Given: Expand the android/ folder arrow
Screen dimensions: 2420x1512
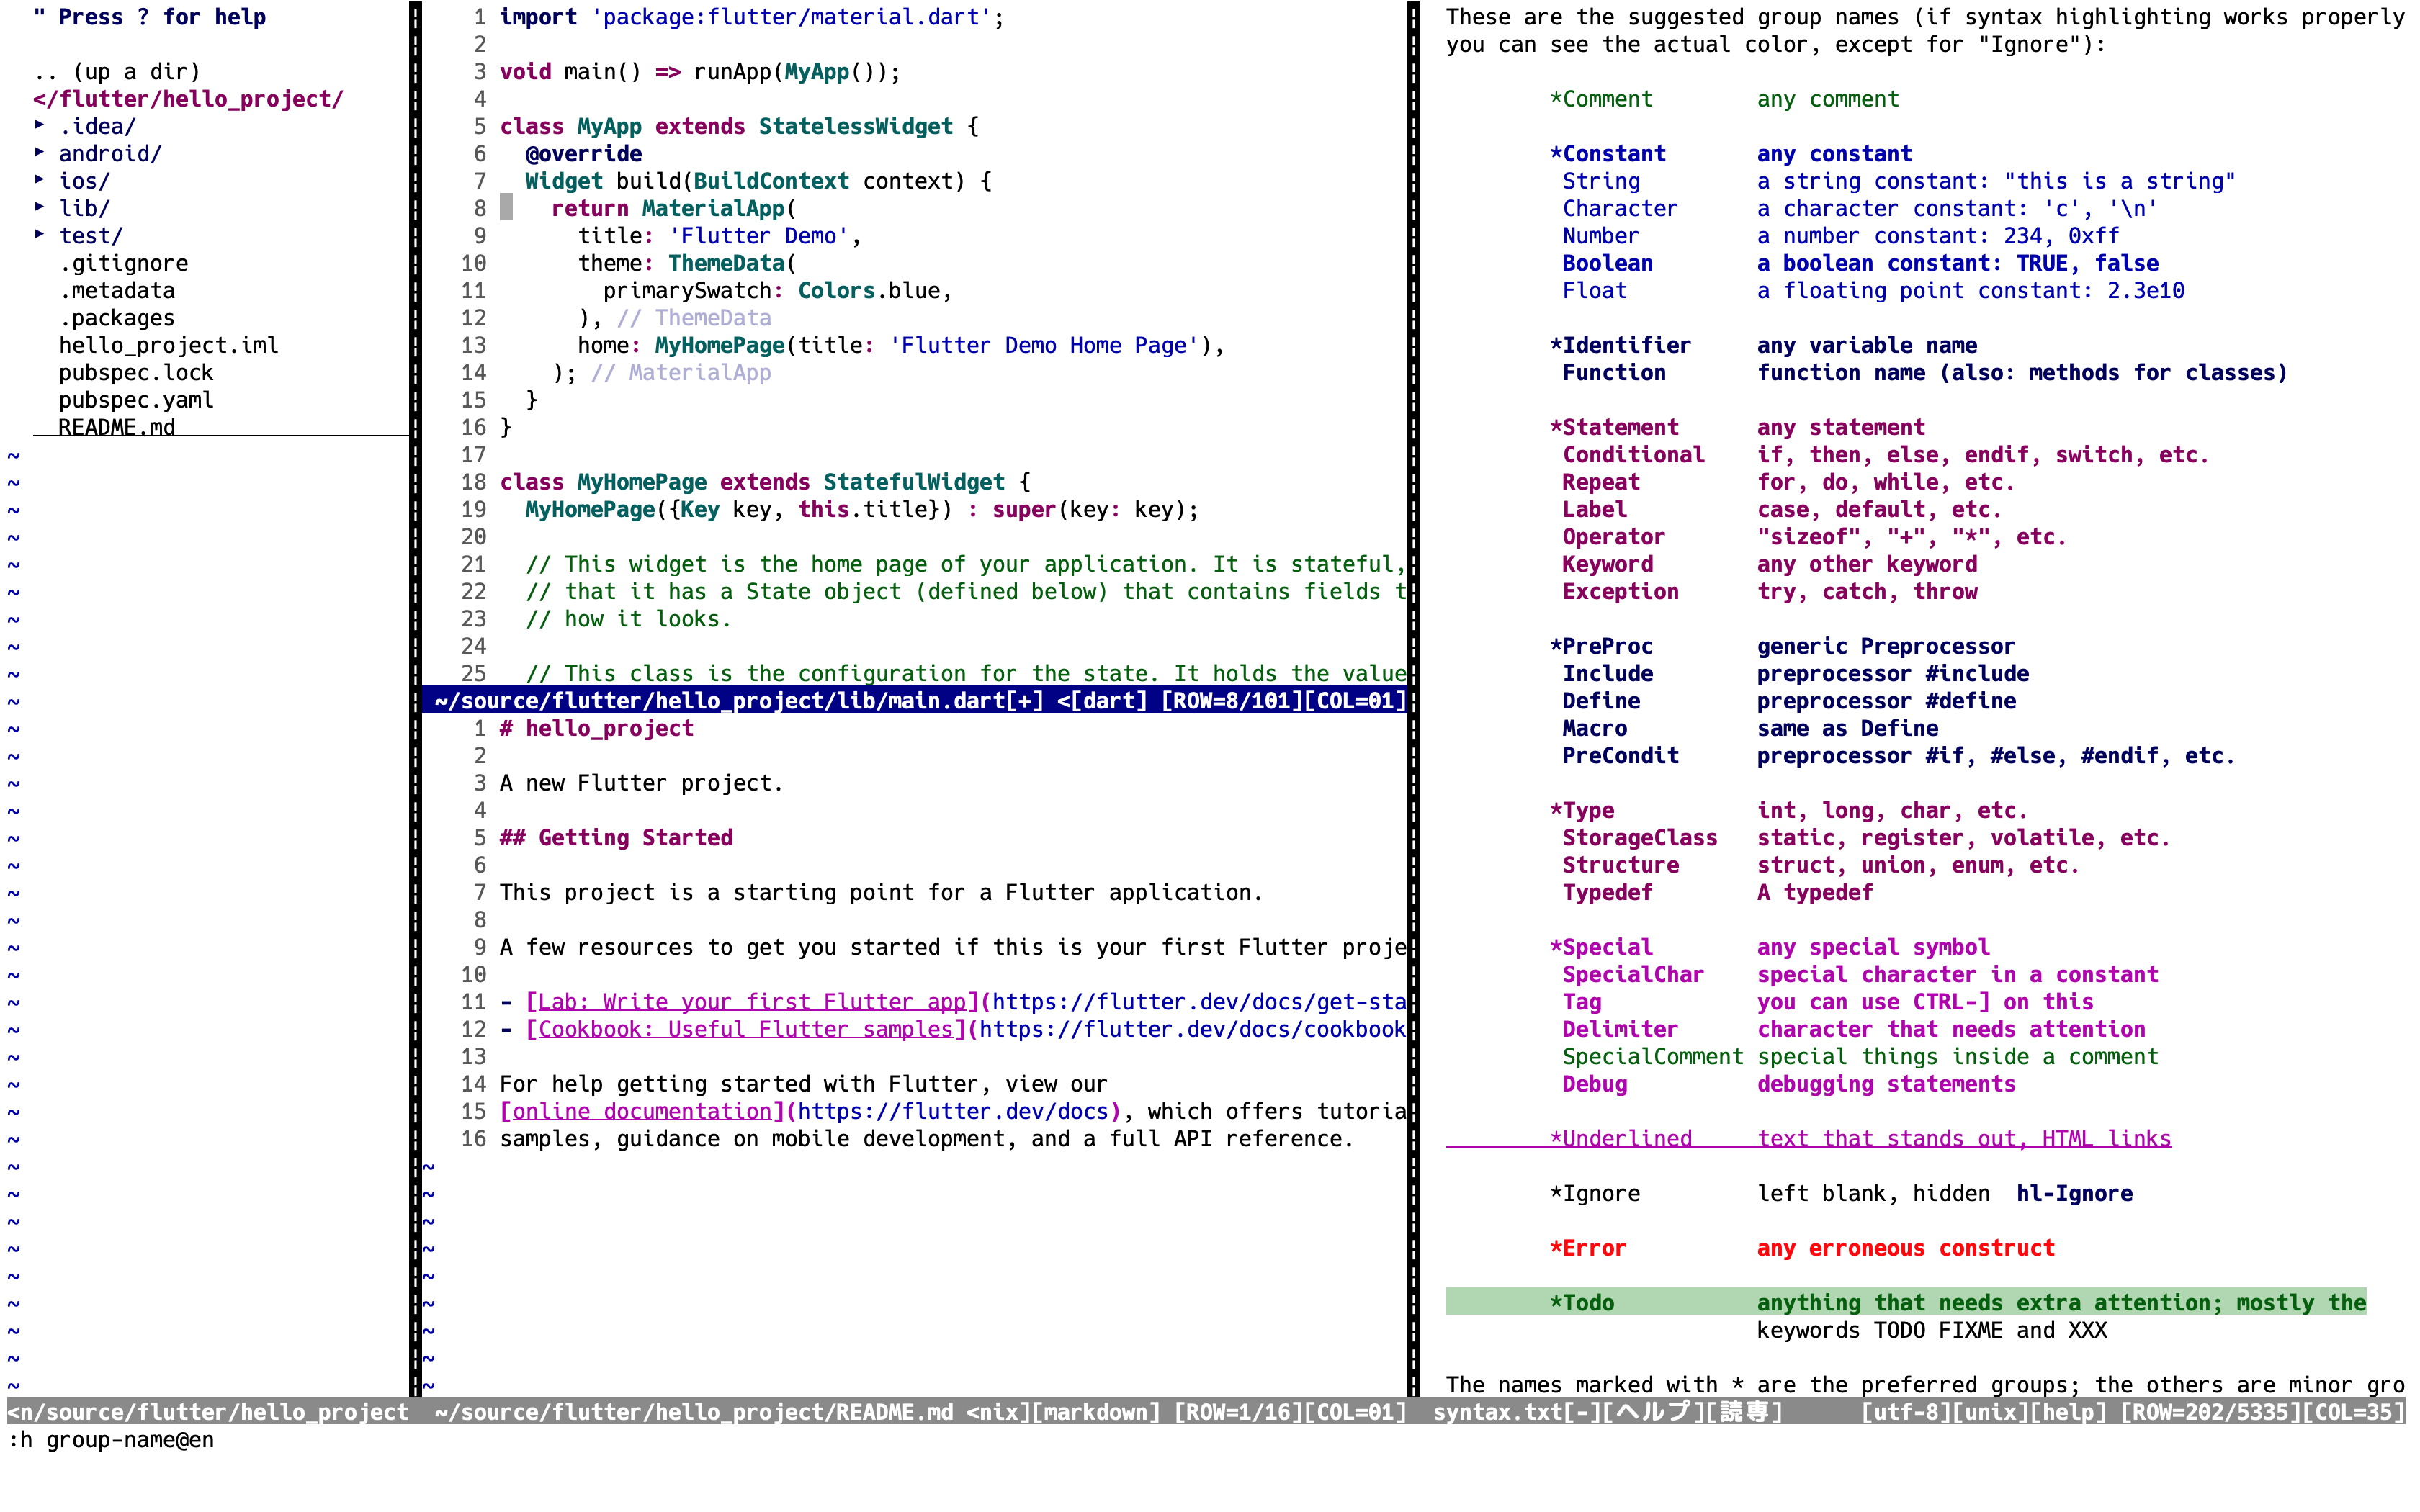Looking at the screenshot, I should coord(39,152).
